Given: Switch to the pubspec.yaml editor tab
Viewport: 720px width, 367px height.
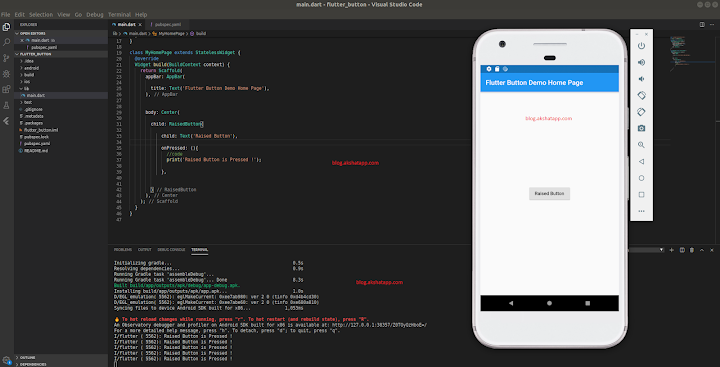Looking at the screenshot, I should 168,25.
